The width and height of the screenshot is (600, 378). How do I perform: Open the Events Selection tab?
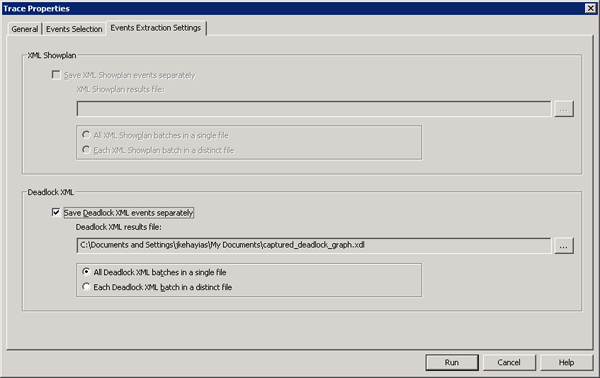point(74,29)
